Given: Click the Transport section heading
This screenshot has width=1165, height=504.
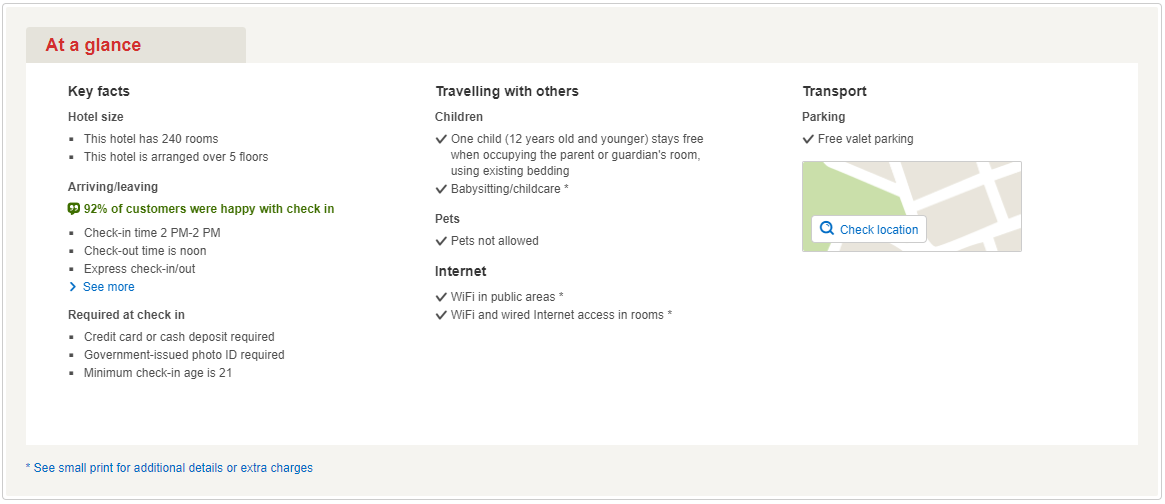Looking at the screenshot, I should click(834, 91).
